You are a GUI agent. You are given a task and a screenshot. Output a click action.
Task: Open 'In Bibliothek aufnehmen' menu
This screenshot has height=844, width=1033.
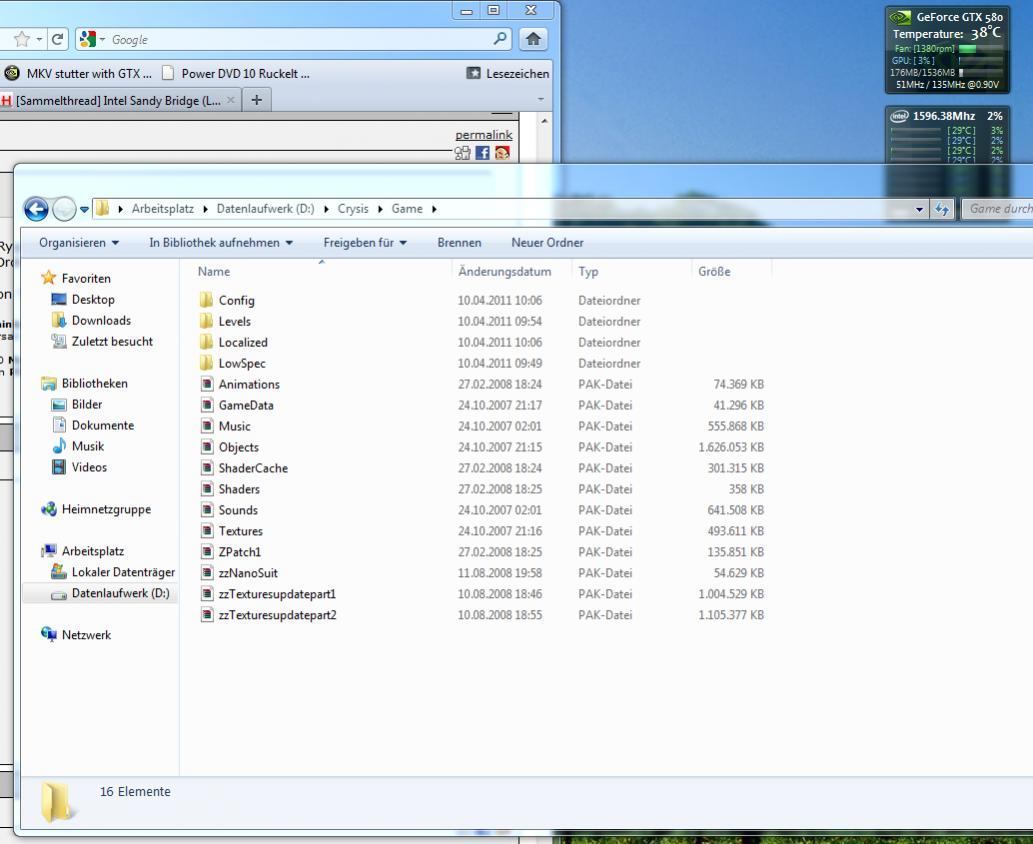pos(221,242)
